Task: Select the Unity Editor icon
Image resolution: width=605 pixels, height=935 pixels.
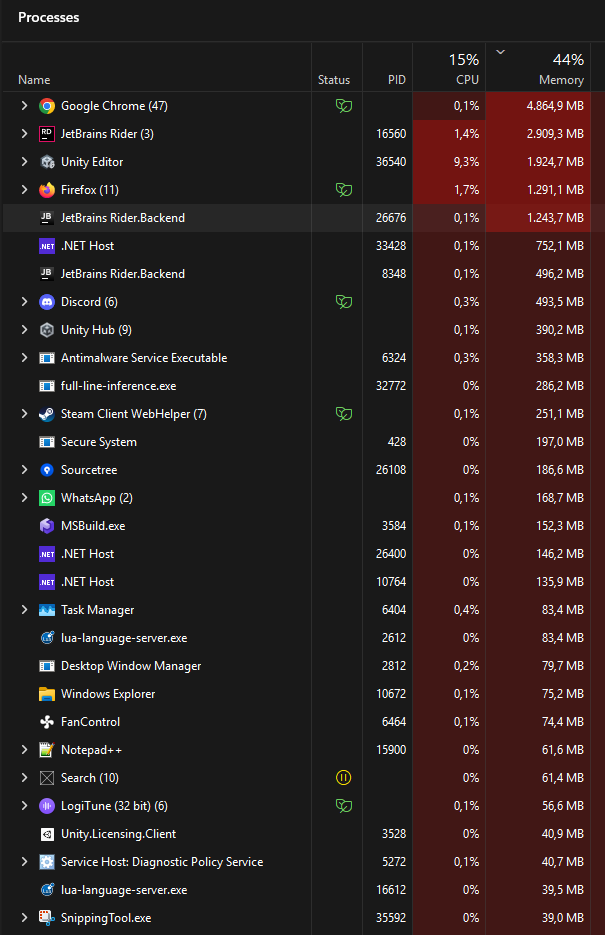Action: coord(46,161)
